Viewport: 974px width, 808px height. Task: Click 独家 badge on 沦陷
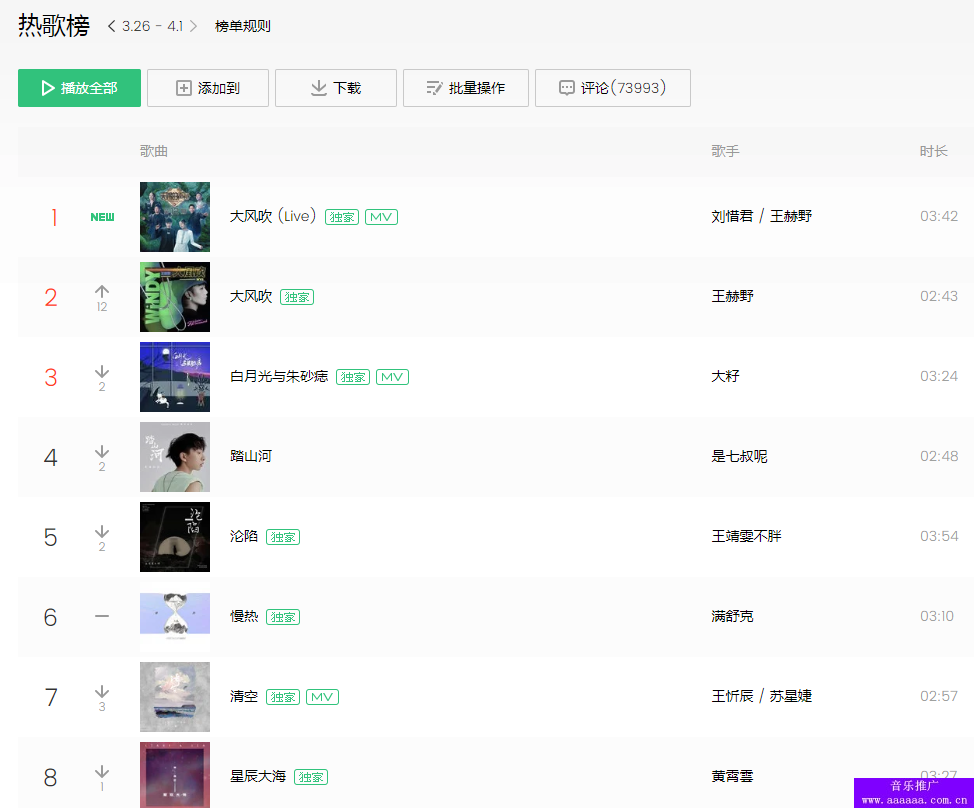click(283, 537)
